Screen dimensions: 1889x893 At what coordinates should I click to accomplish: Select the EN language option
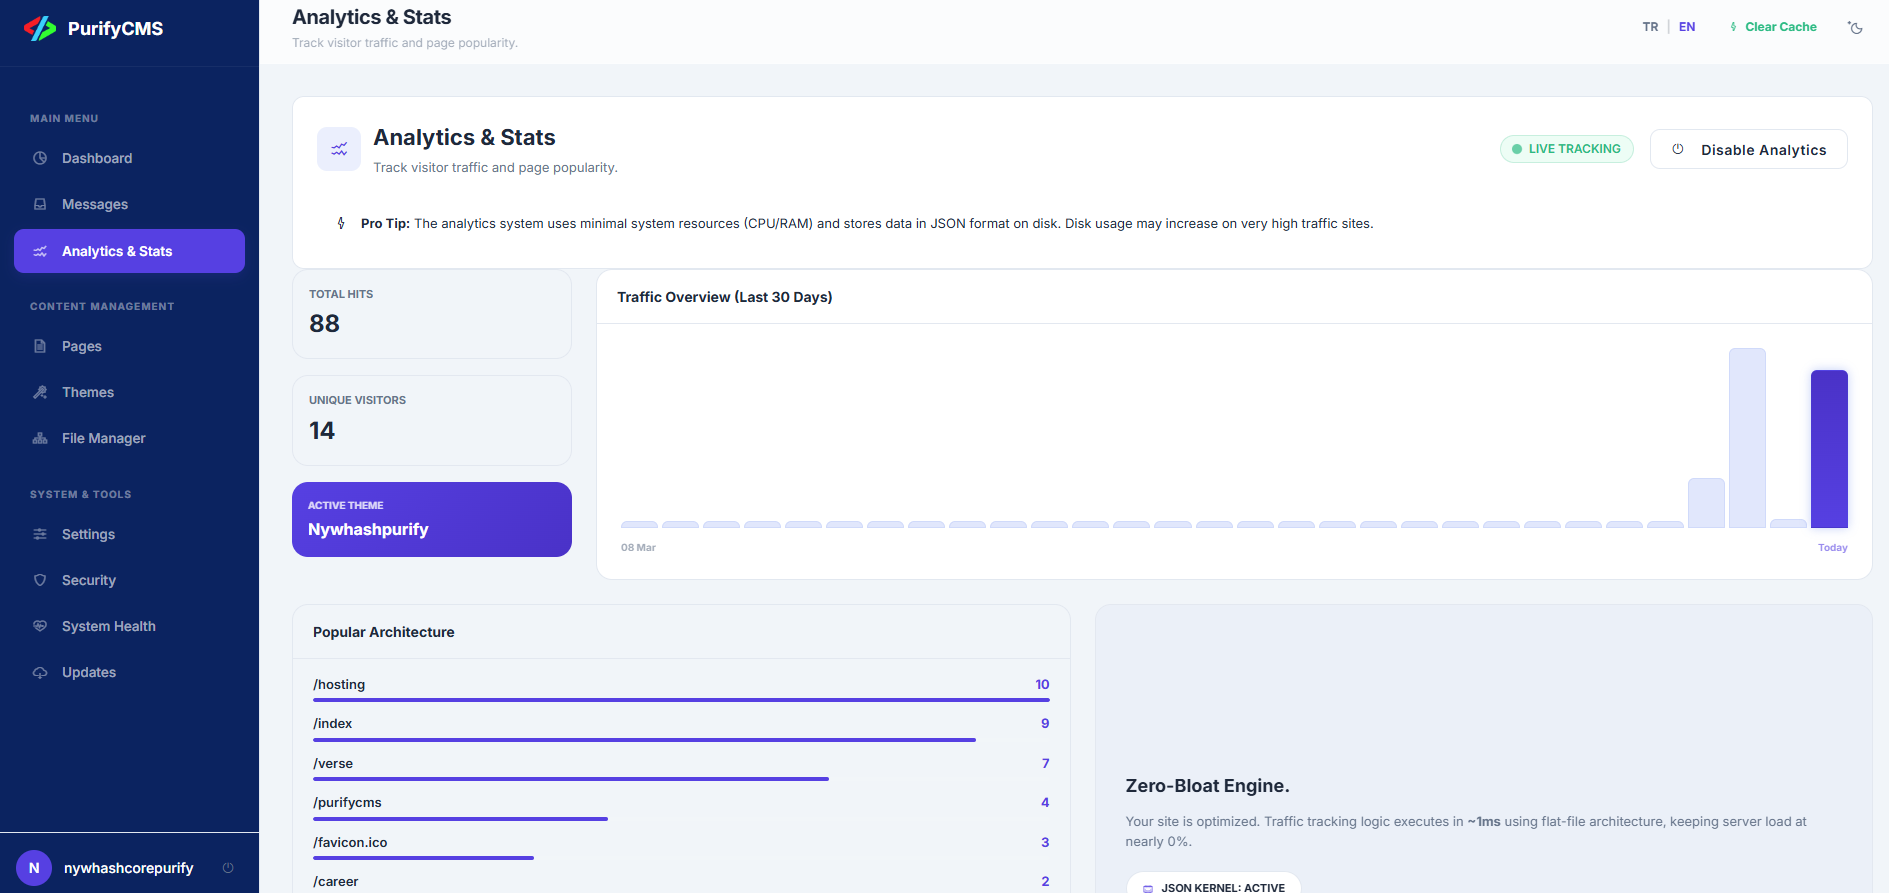[1687, 27]
